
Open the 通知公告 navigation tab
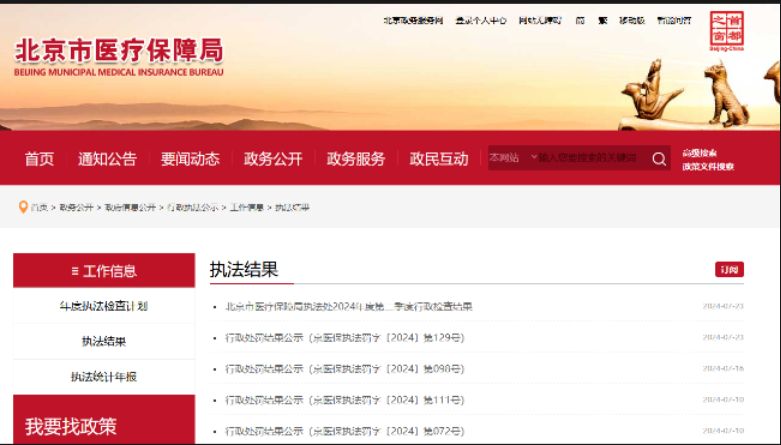click(x=107, y=159)
